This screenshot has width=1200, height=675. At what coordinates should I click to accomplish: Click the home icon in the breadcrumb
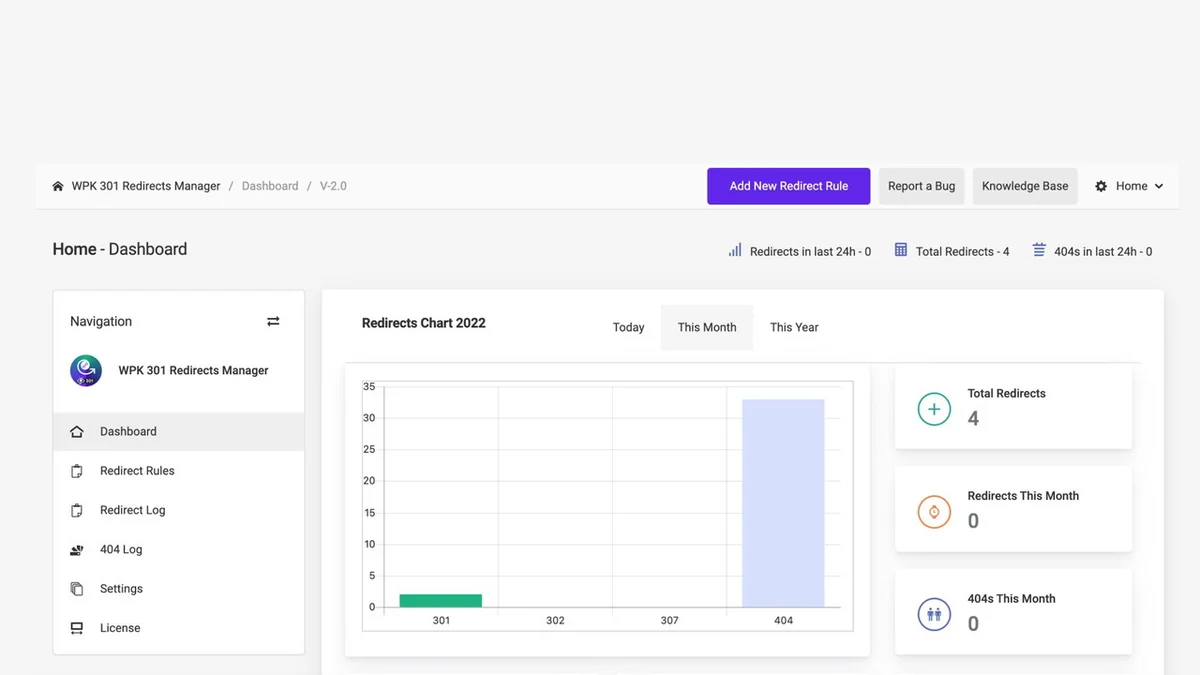[x=58, y=186]
